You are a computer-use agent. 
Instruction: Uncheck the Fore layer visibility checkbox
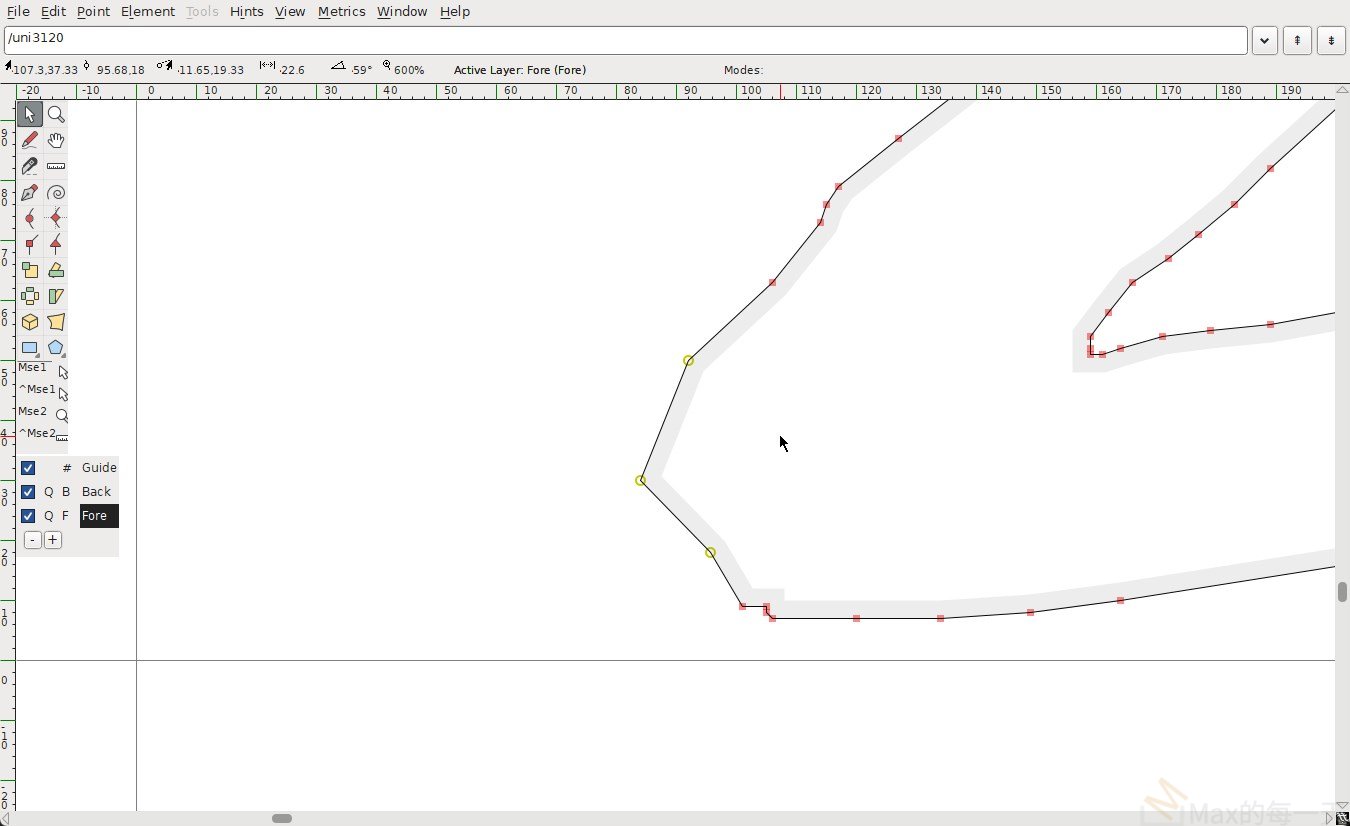tap(28, 516)
